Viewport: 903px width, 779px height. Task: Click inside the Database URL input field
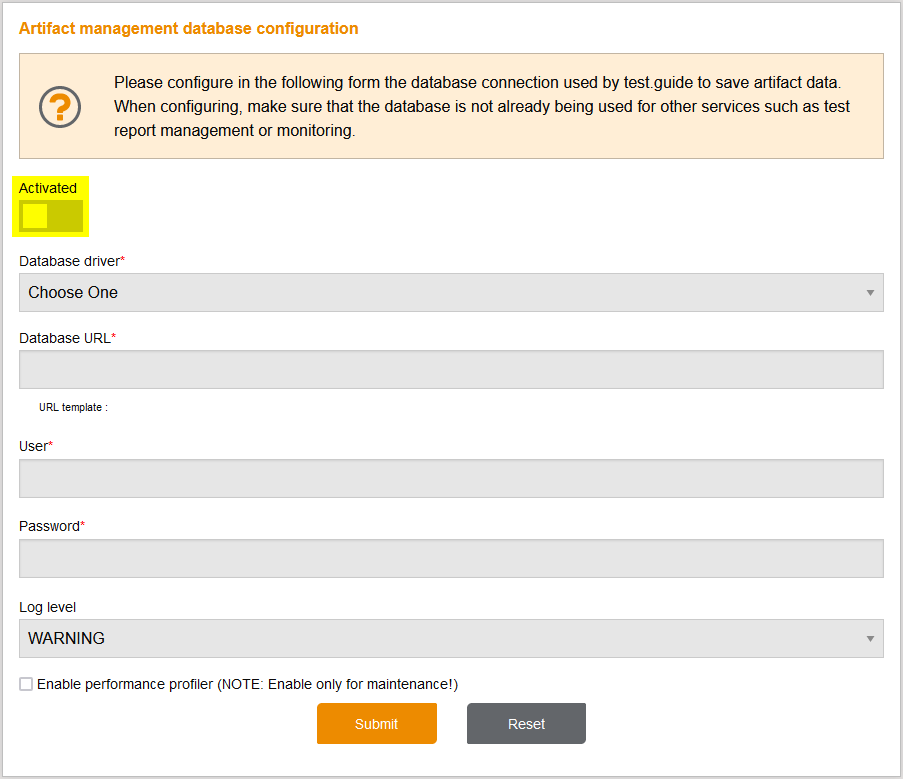[450, 369]
